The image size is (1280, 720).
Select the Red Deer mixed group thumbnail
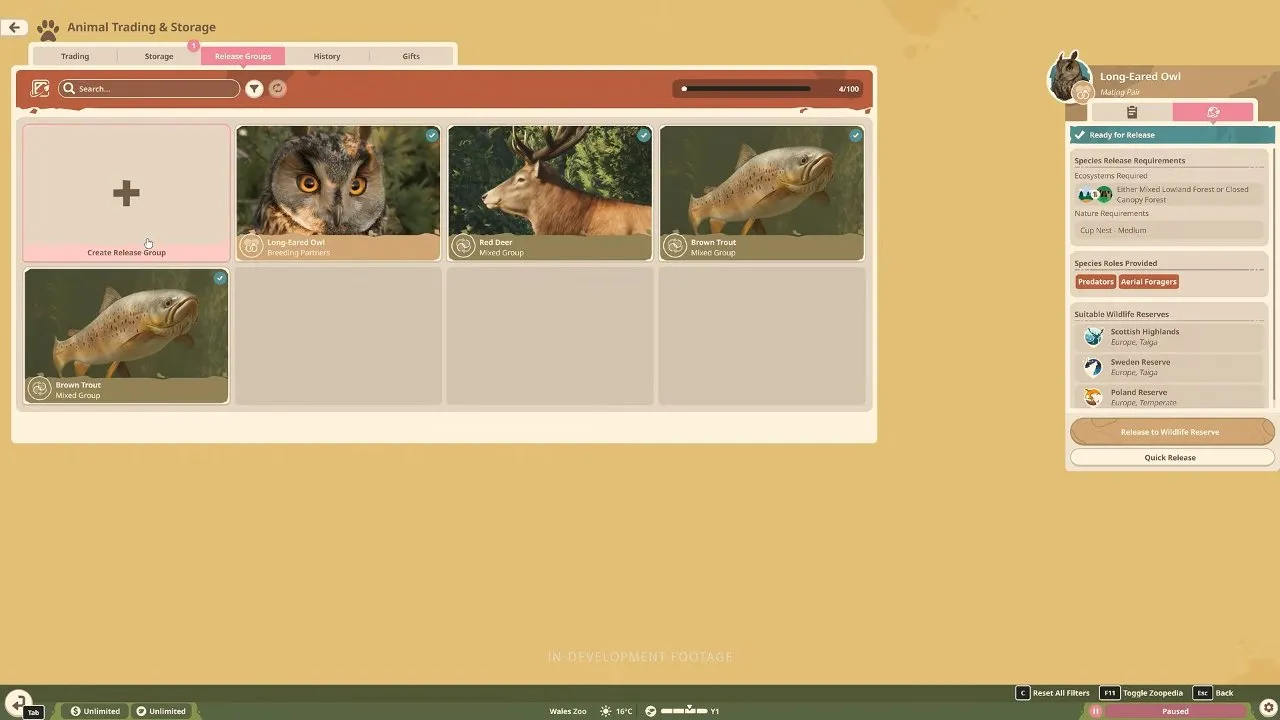coord(550,193)
